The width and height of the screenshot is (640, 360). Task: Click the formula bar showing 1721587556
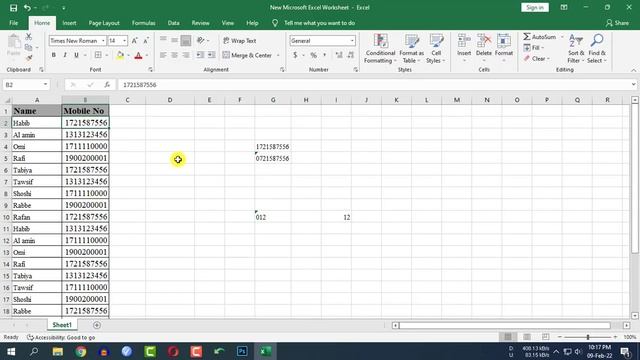(376, 84)
